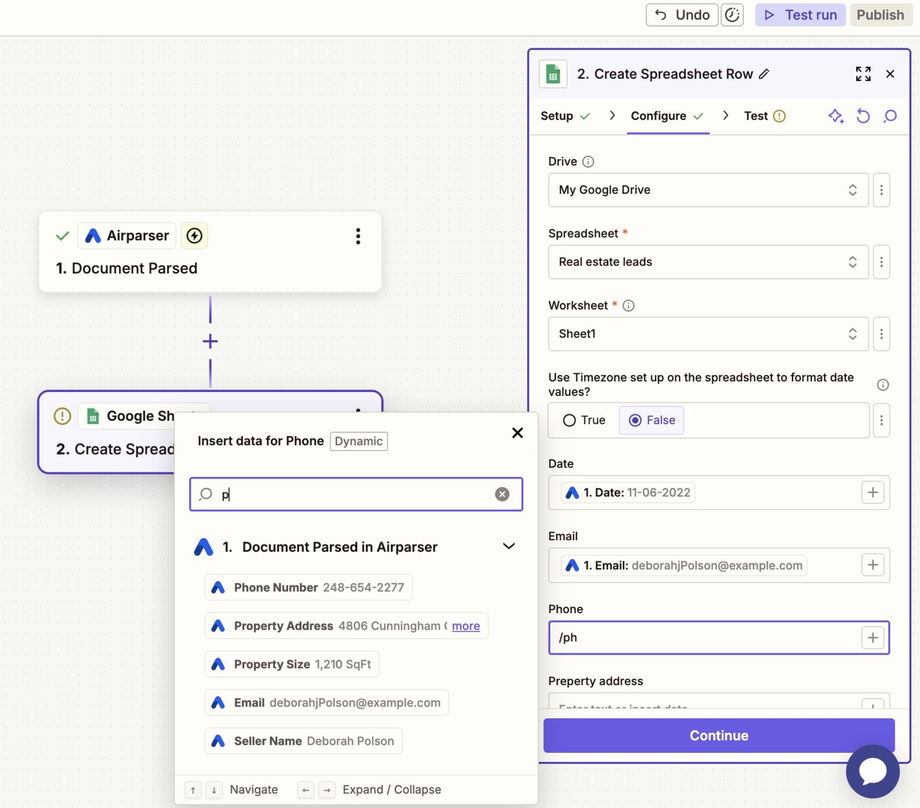Clear the search box text
The image size is (920, 808).
pyautogui.click(x=502, y=494)
